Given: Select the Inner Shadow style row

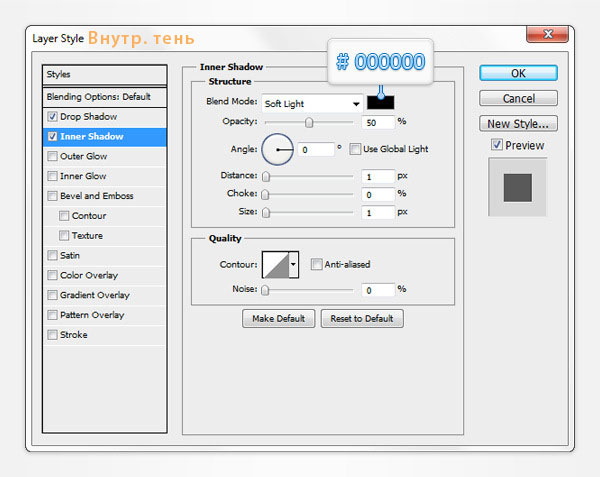Looking at the screenshot, I should pyautogui.click(x=104, y=137).
